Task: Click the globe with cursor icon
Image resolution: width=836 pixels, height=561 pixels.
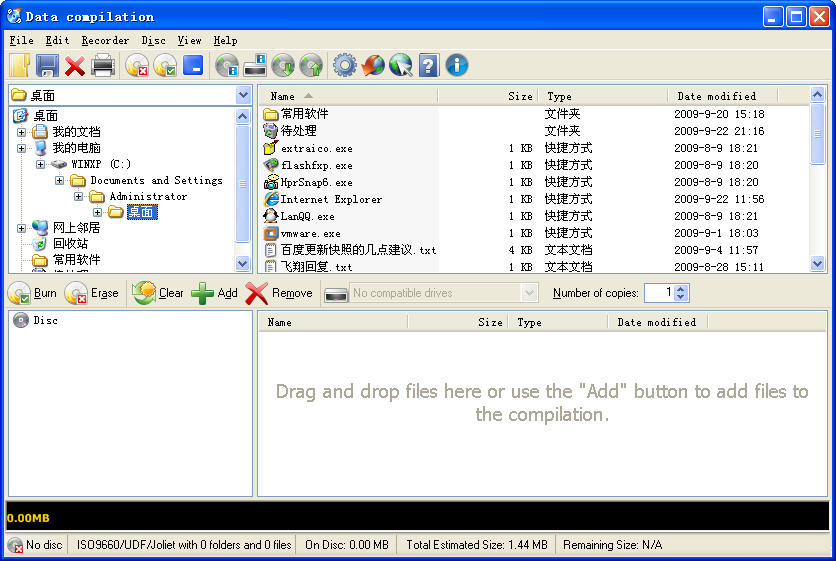Action: tap(401, 66)
